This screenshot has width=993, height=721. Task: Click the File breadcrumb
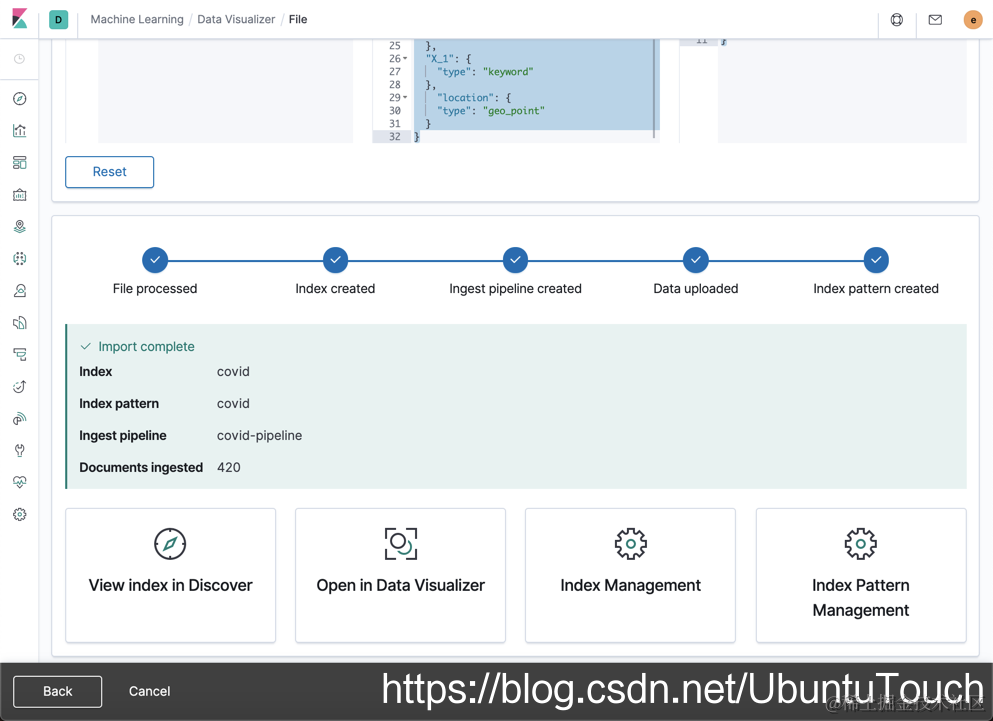coord(298,20)
